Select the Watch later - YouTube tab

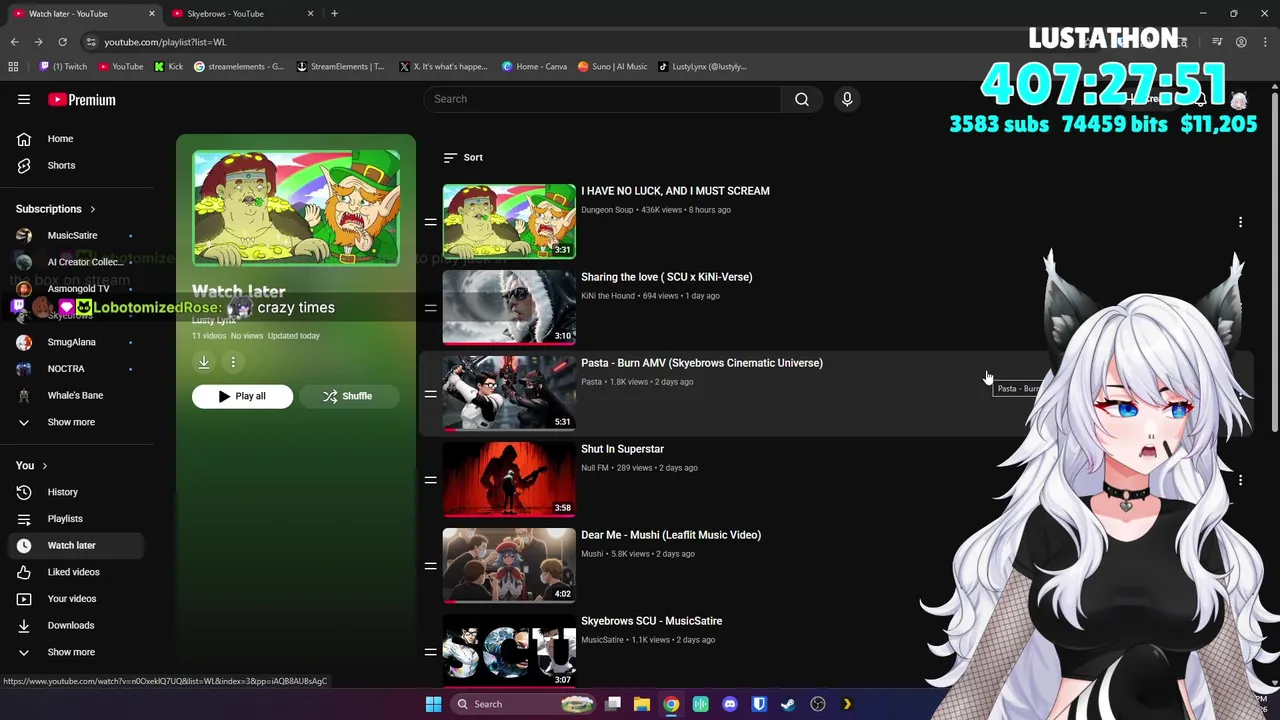[x=82, y=14]
